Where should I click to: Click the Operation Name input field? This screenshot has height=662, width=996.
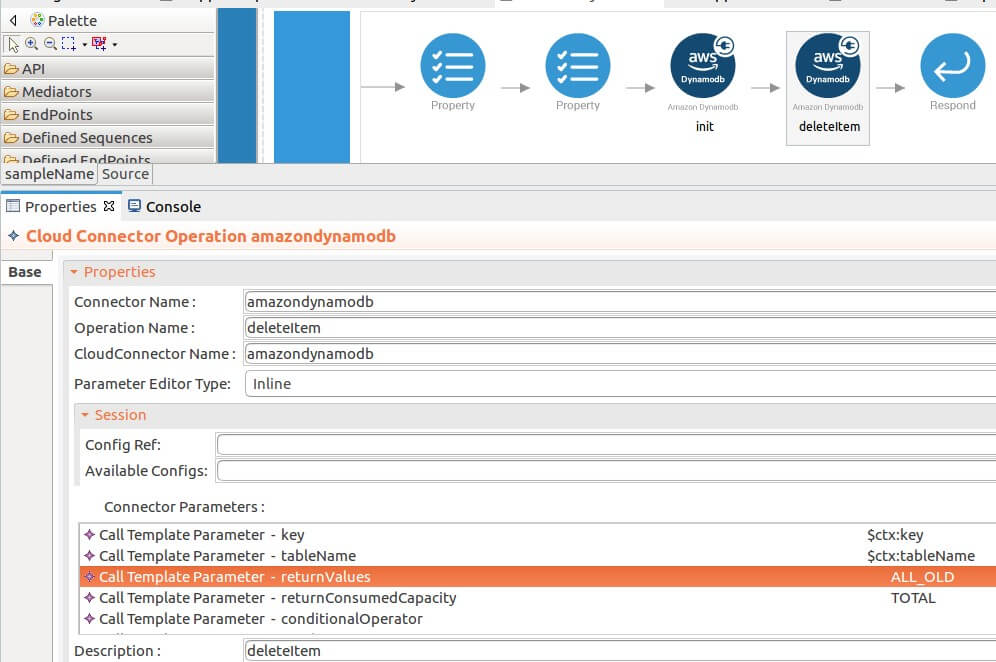(620, 328)
